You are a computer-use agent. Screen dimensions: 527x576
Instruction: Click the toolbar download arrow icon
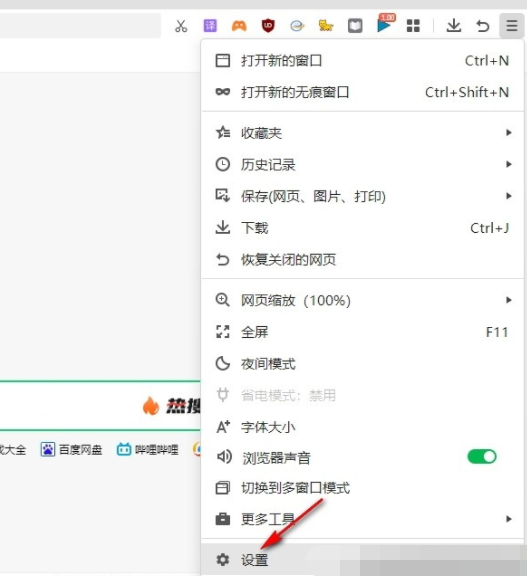pos(454,26)
